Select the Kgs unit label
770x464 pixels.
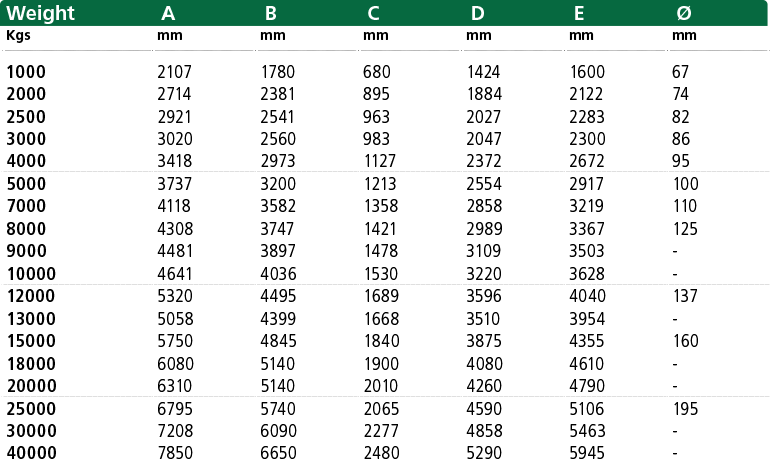click(x=18, y=36)
